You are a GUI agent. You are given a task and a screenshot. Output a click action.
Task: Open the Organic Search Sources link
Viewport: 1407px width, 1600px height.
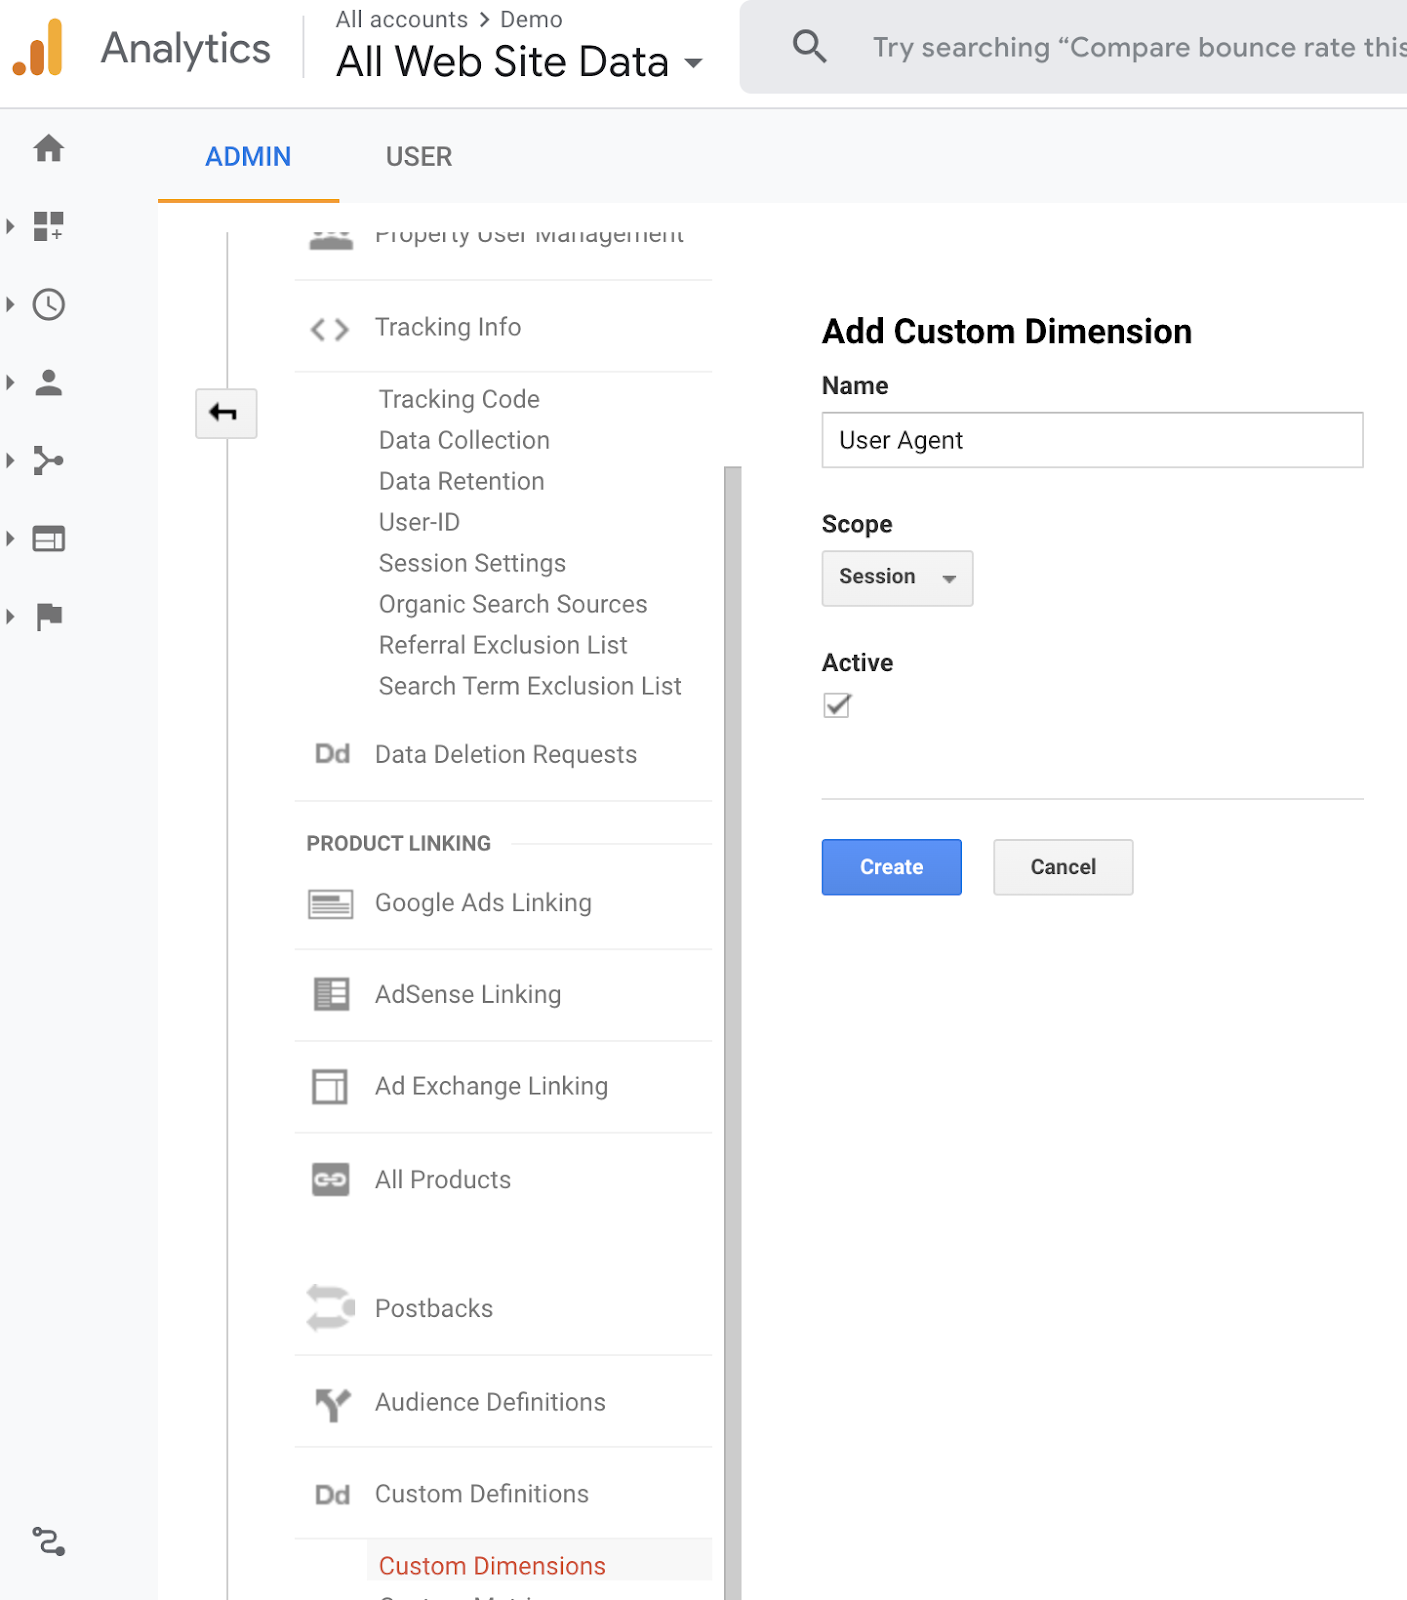[513, 604]
